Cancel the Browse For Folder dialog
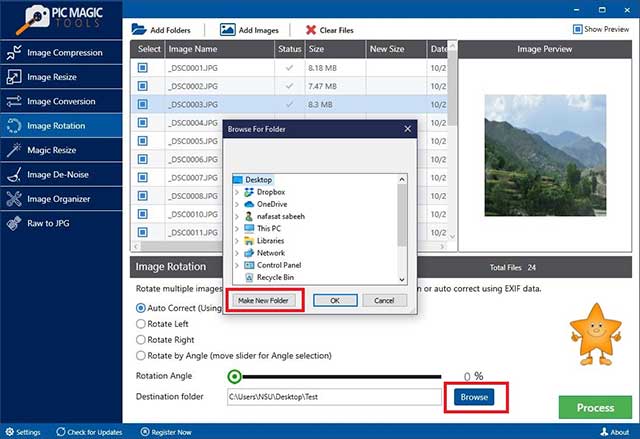Screen dimensions: 640x439 click(x=384, y=301)
